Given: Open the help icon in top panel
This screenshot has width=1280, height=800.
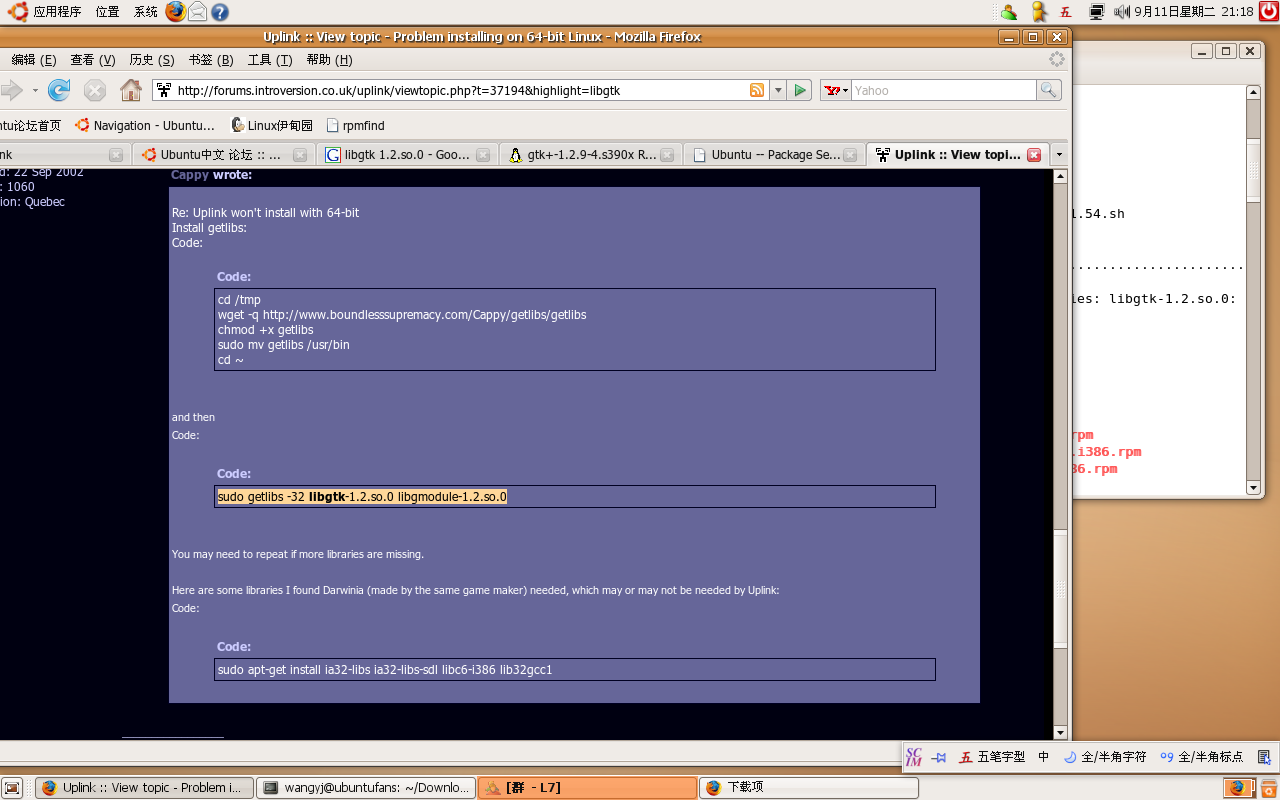Looking at the screenshot, I should 219,12.
